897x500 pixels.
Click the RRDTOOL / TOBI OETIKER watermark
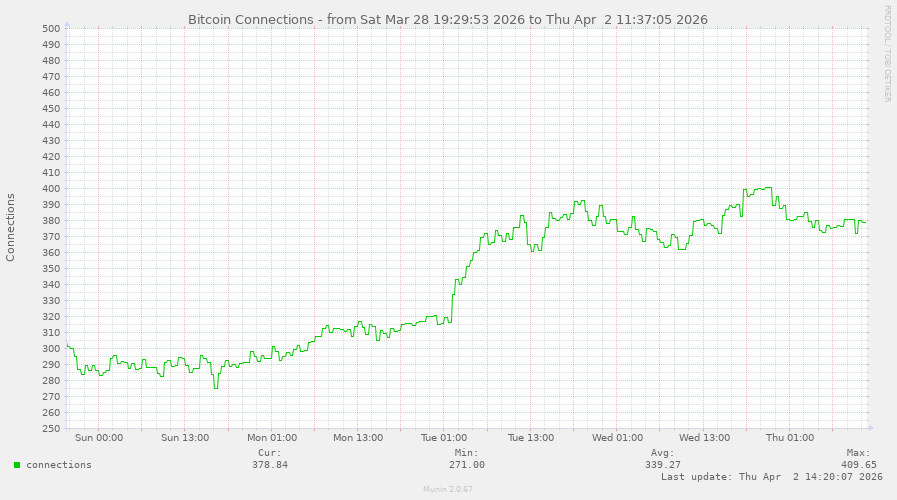pos(887,53)
